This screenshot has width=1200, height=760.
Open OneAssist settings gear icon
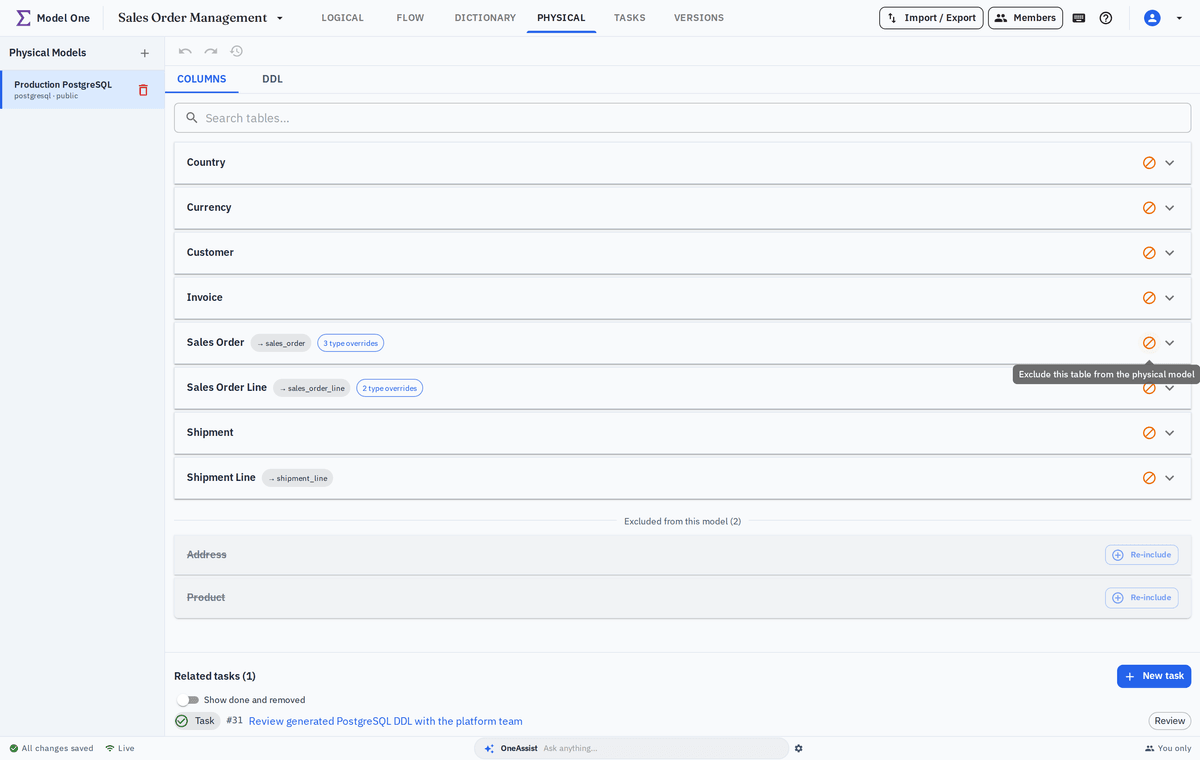click(798, 748)
